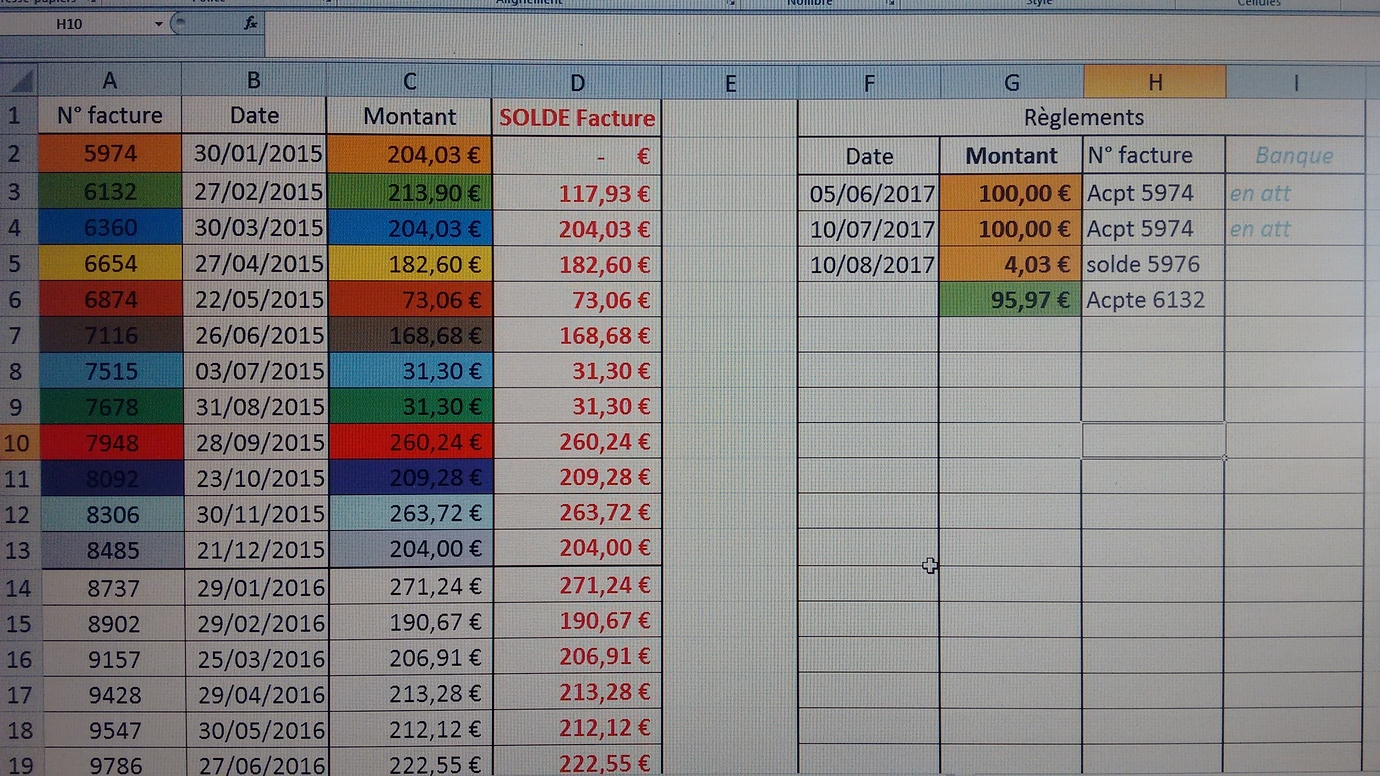Select yellow invoice cell 6654

tap(110, 264)
